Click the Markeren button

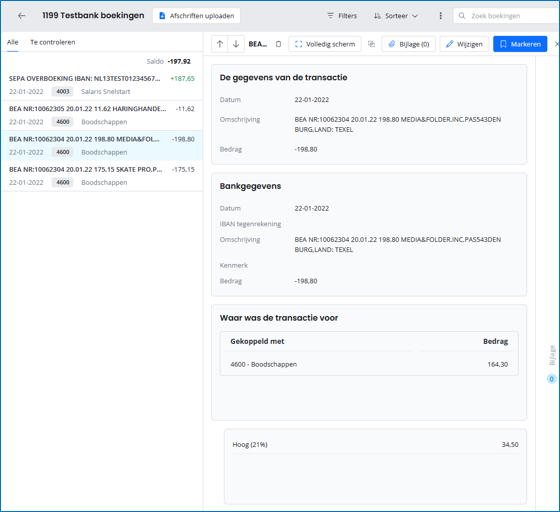pos(520,44)
